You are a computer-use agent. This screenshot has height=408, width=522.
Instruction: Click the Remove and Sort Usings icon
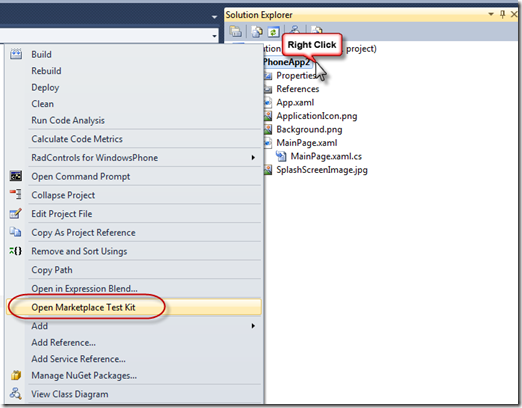16,251
